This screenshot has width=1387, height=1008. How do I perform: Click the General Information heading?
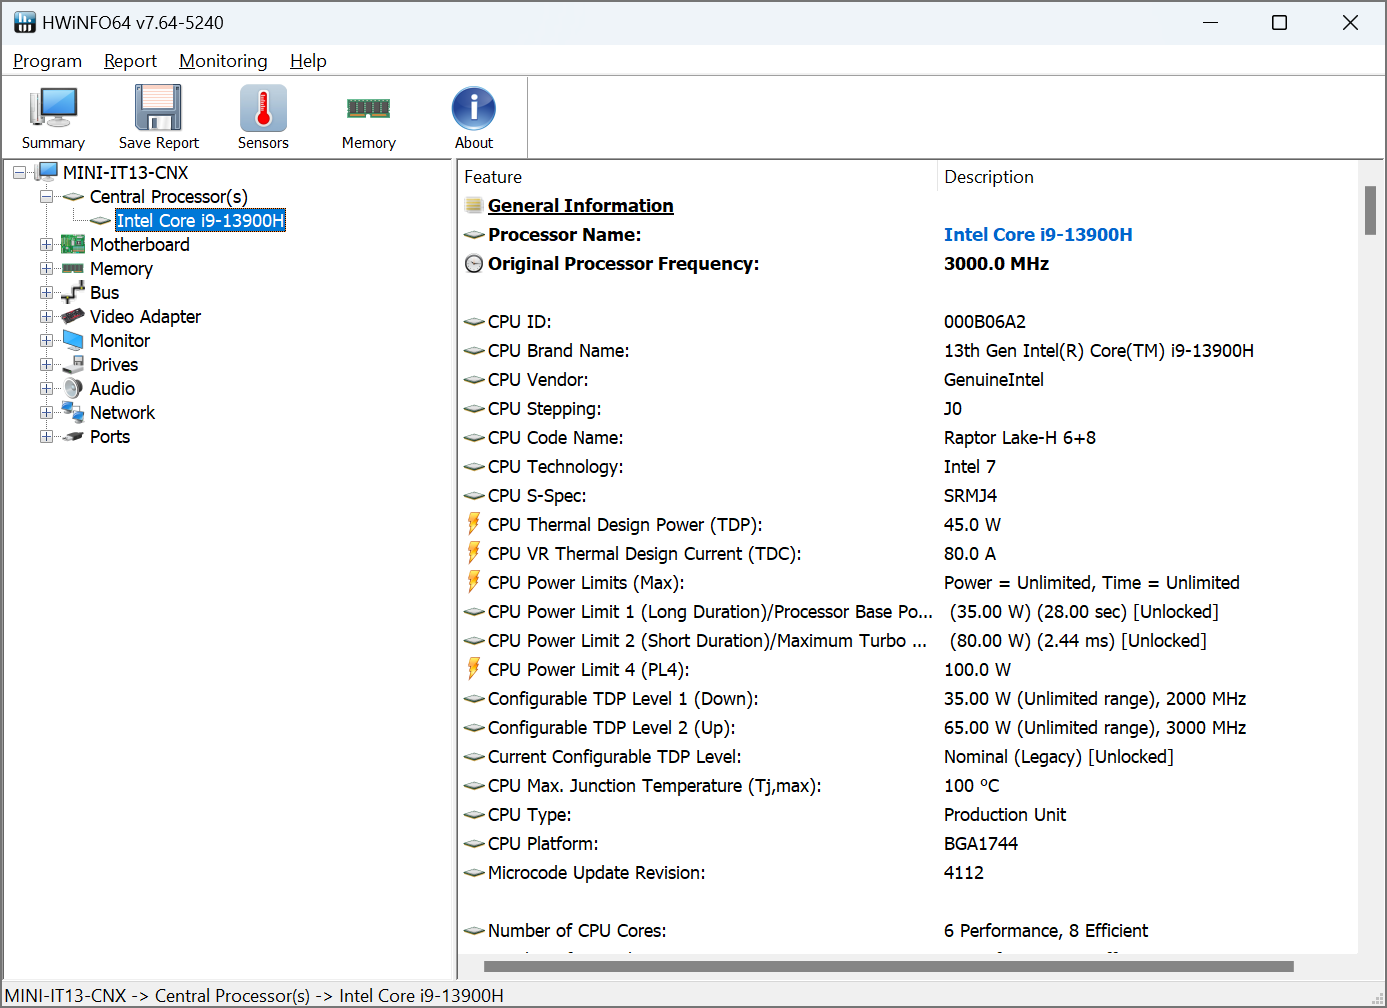click(x=580, y=205)
